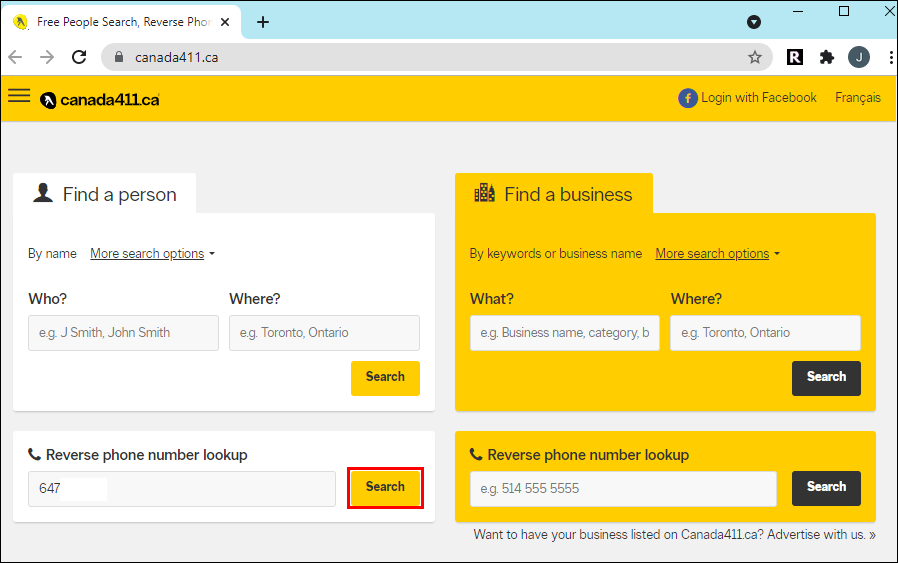Click the person silhouette icon

(x=43, y=193)
